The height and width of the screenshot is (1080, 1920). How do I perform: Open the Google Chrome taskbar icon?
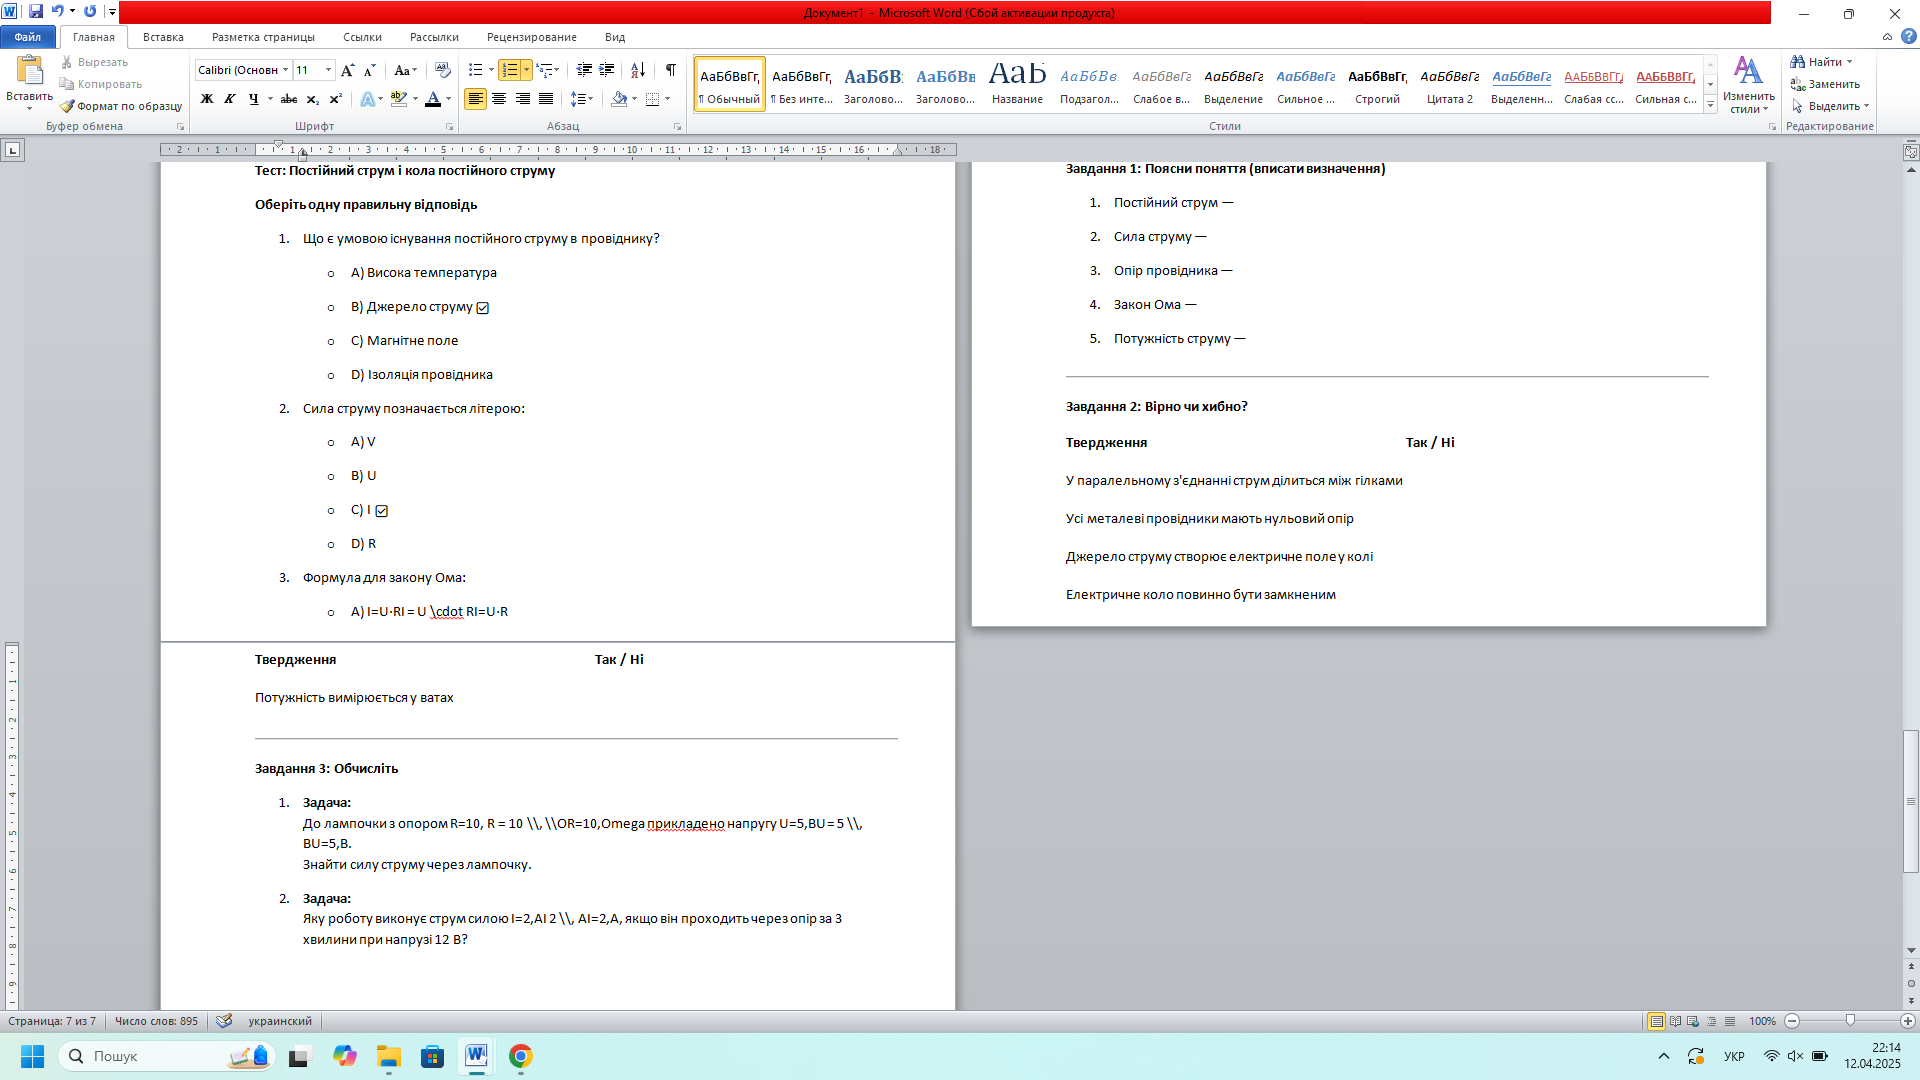click(520, 1056)
